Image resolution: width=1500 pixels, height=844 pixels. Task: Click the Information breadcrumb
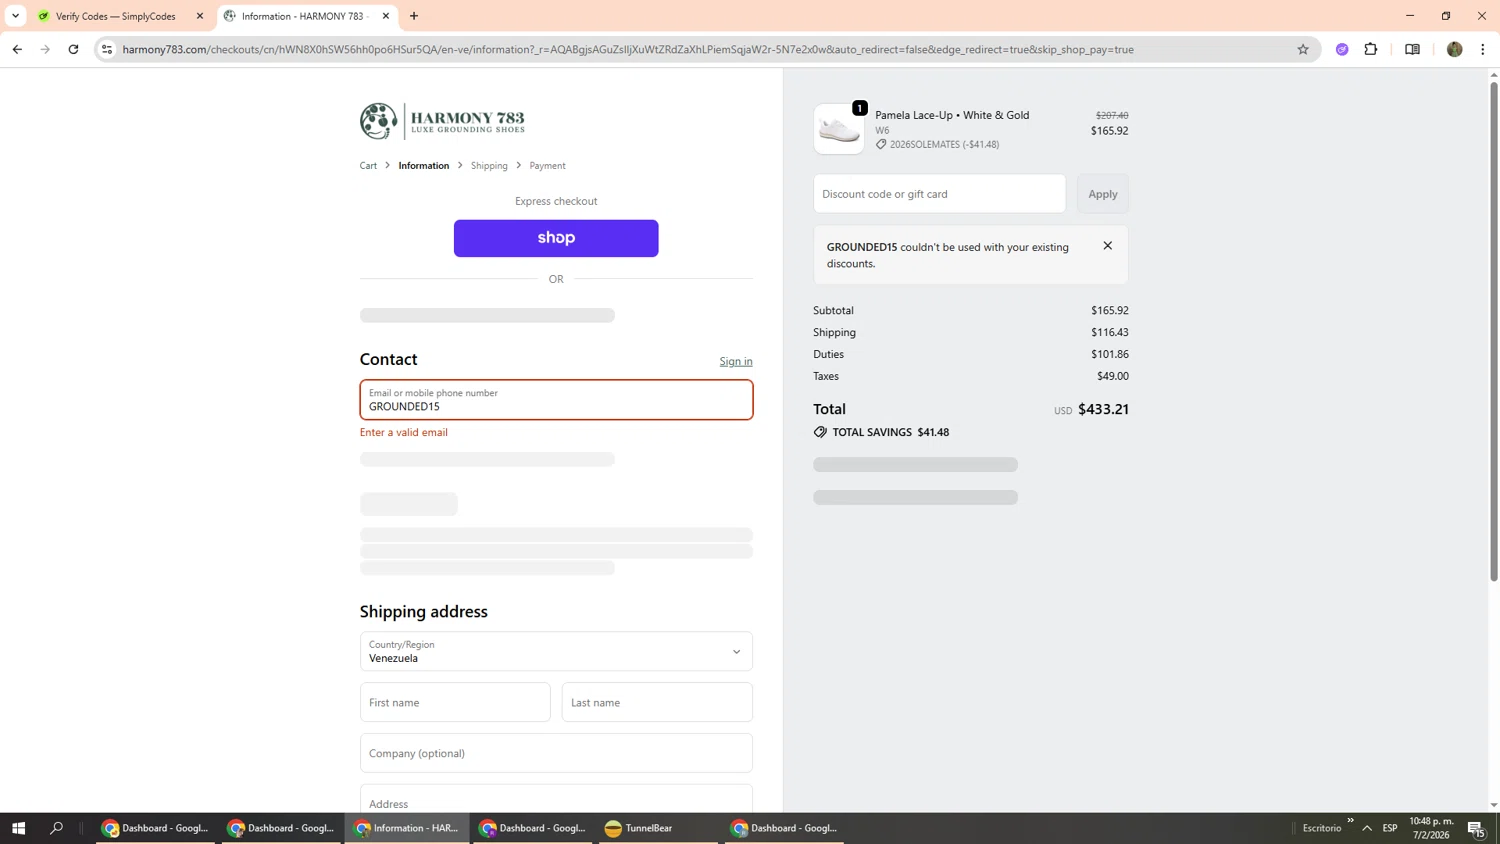424,166
